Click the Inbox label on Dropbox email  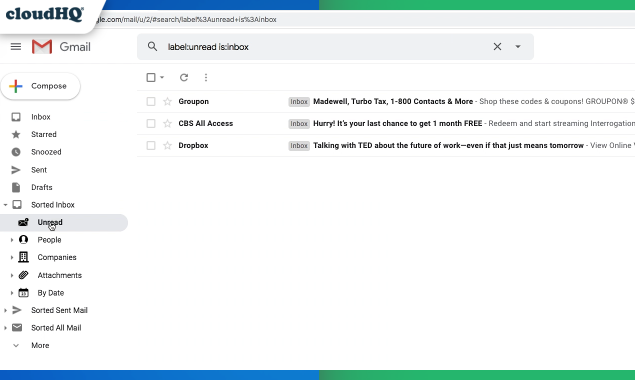[x=299, y=145]
